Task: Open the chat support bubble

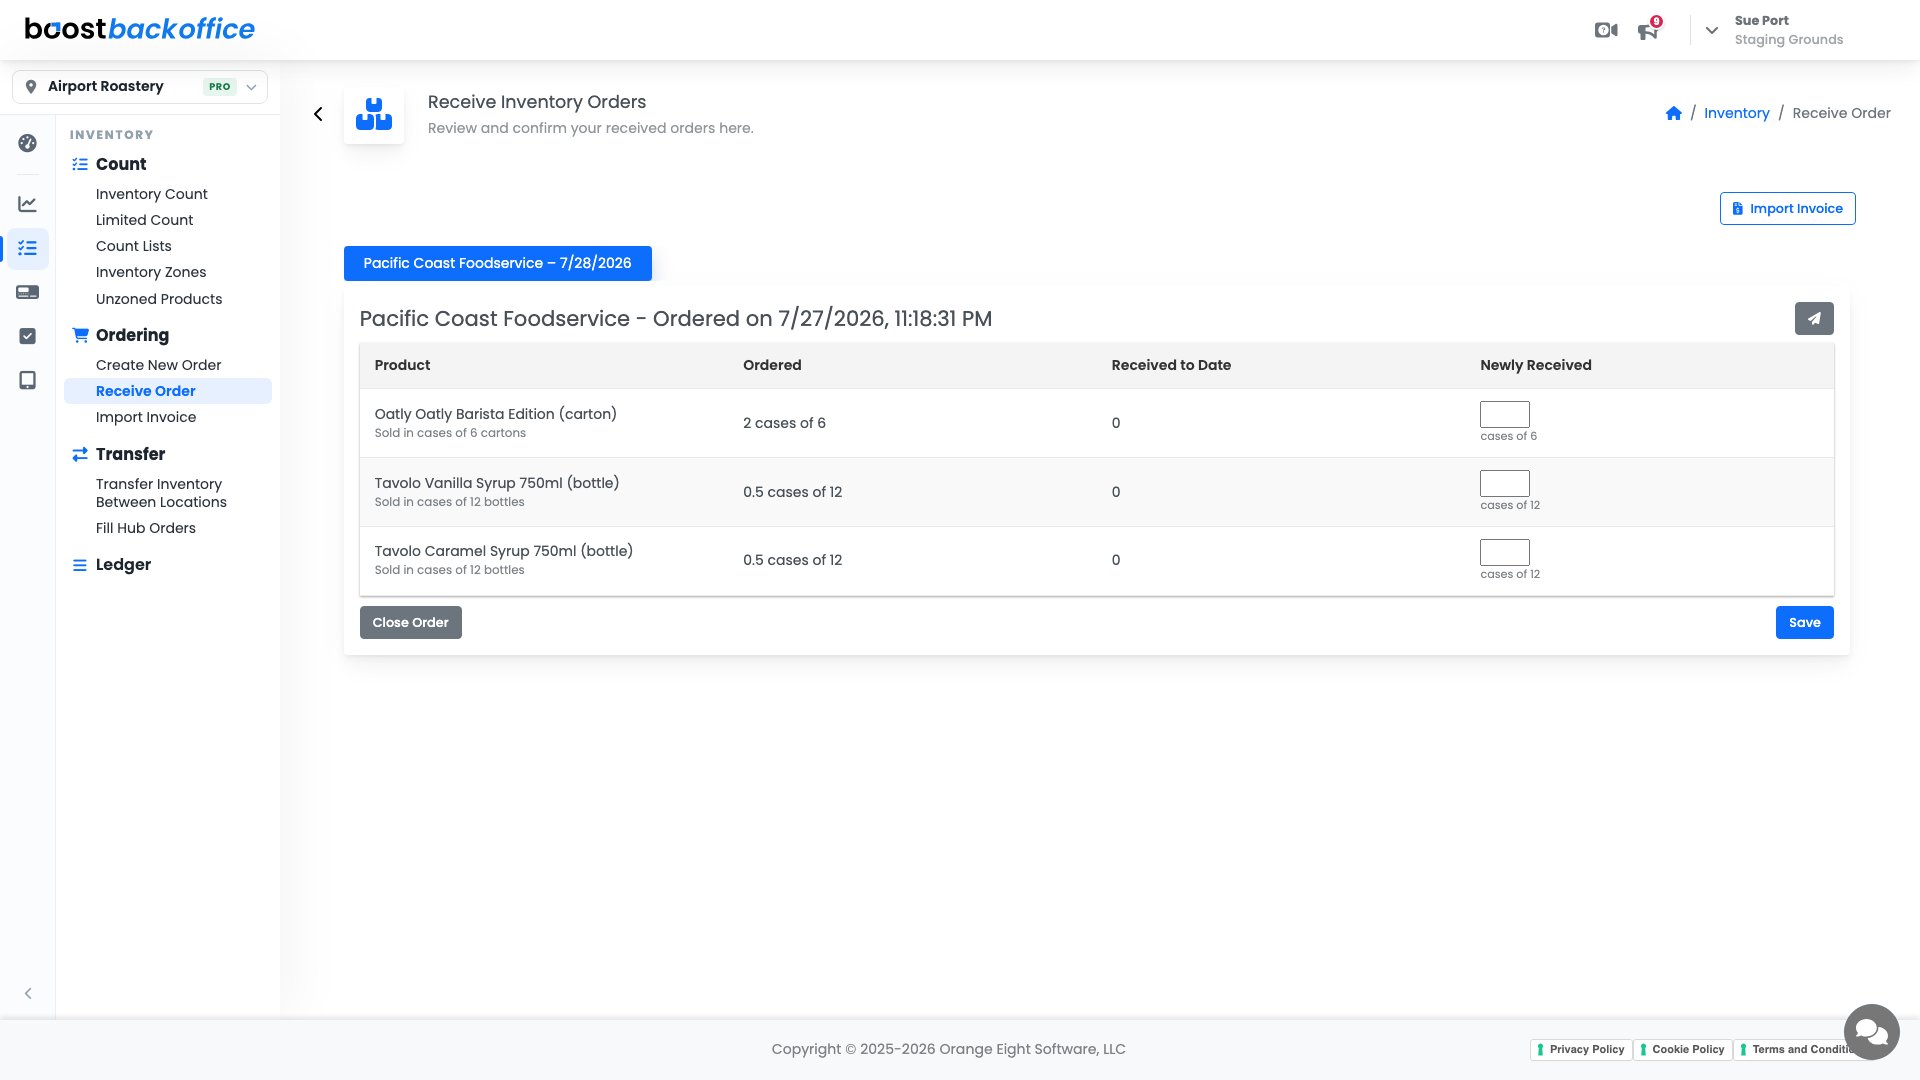Action: coord(1871,1032)
